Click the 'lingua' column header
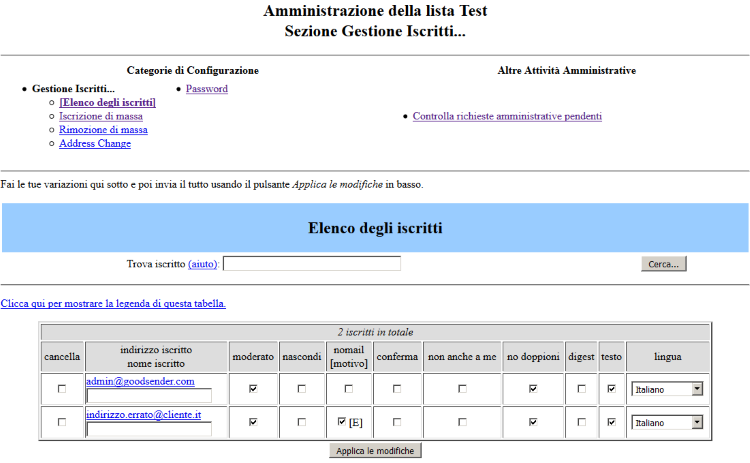Screen dimensions: 750x463 pos(668,357)
